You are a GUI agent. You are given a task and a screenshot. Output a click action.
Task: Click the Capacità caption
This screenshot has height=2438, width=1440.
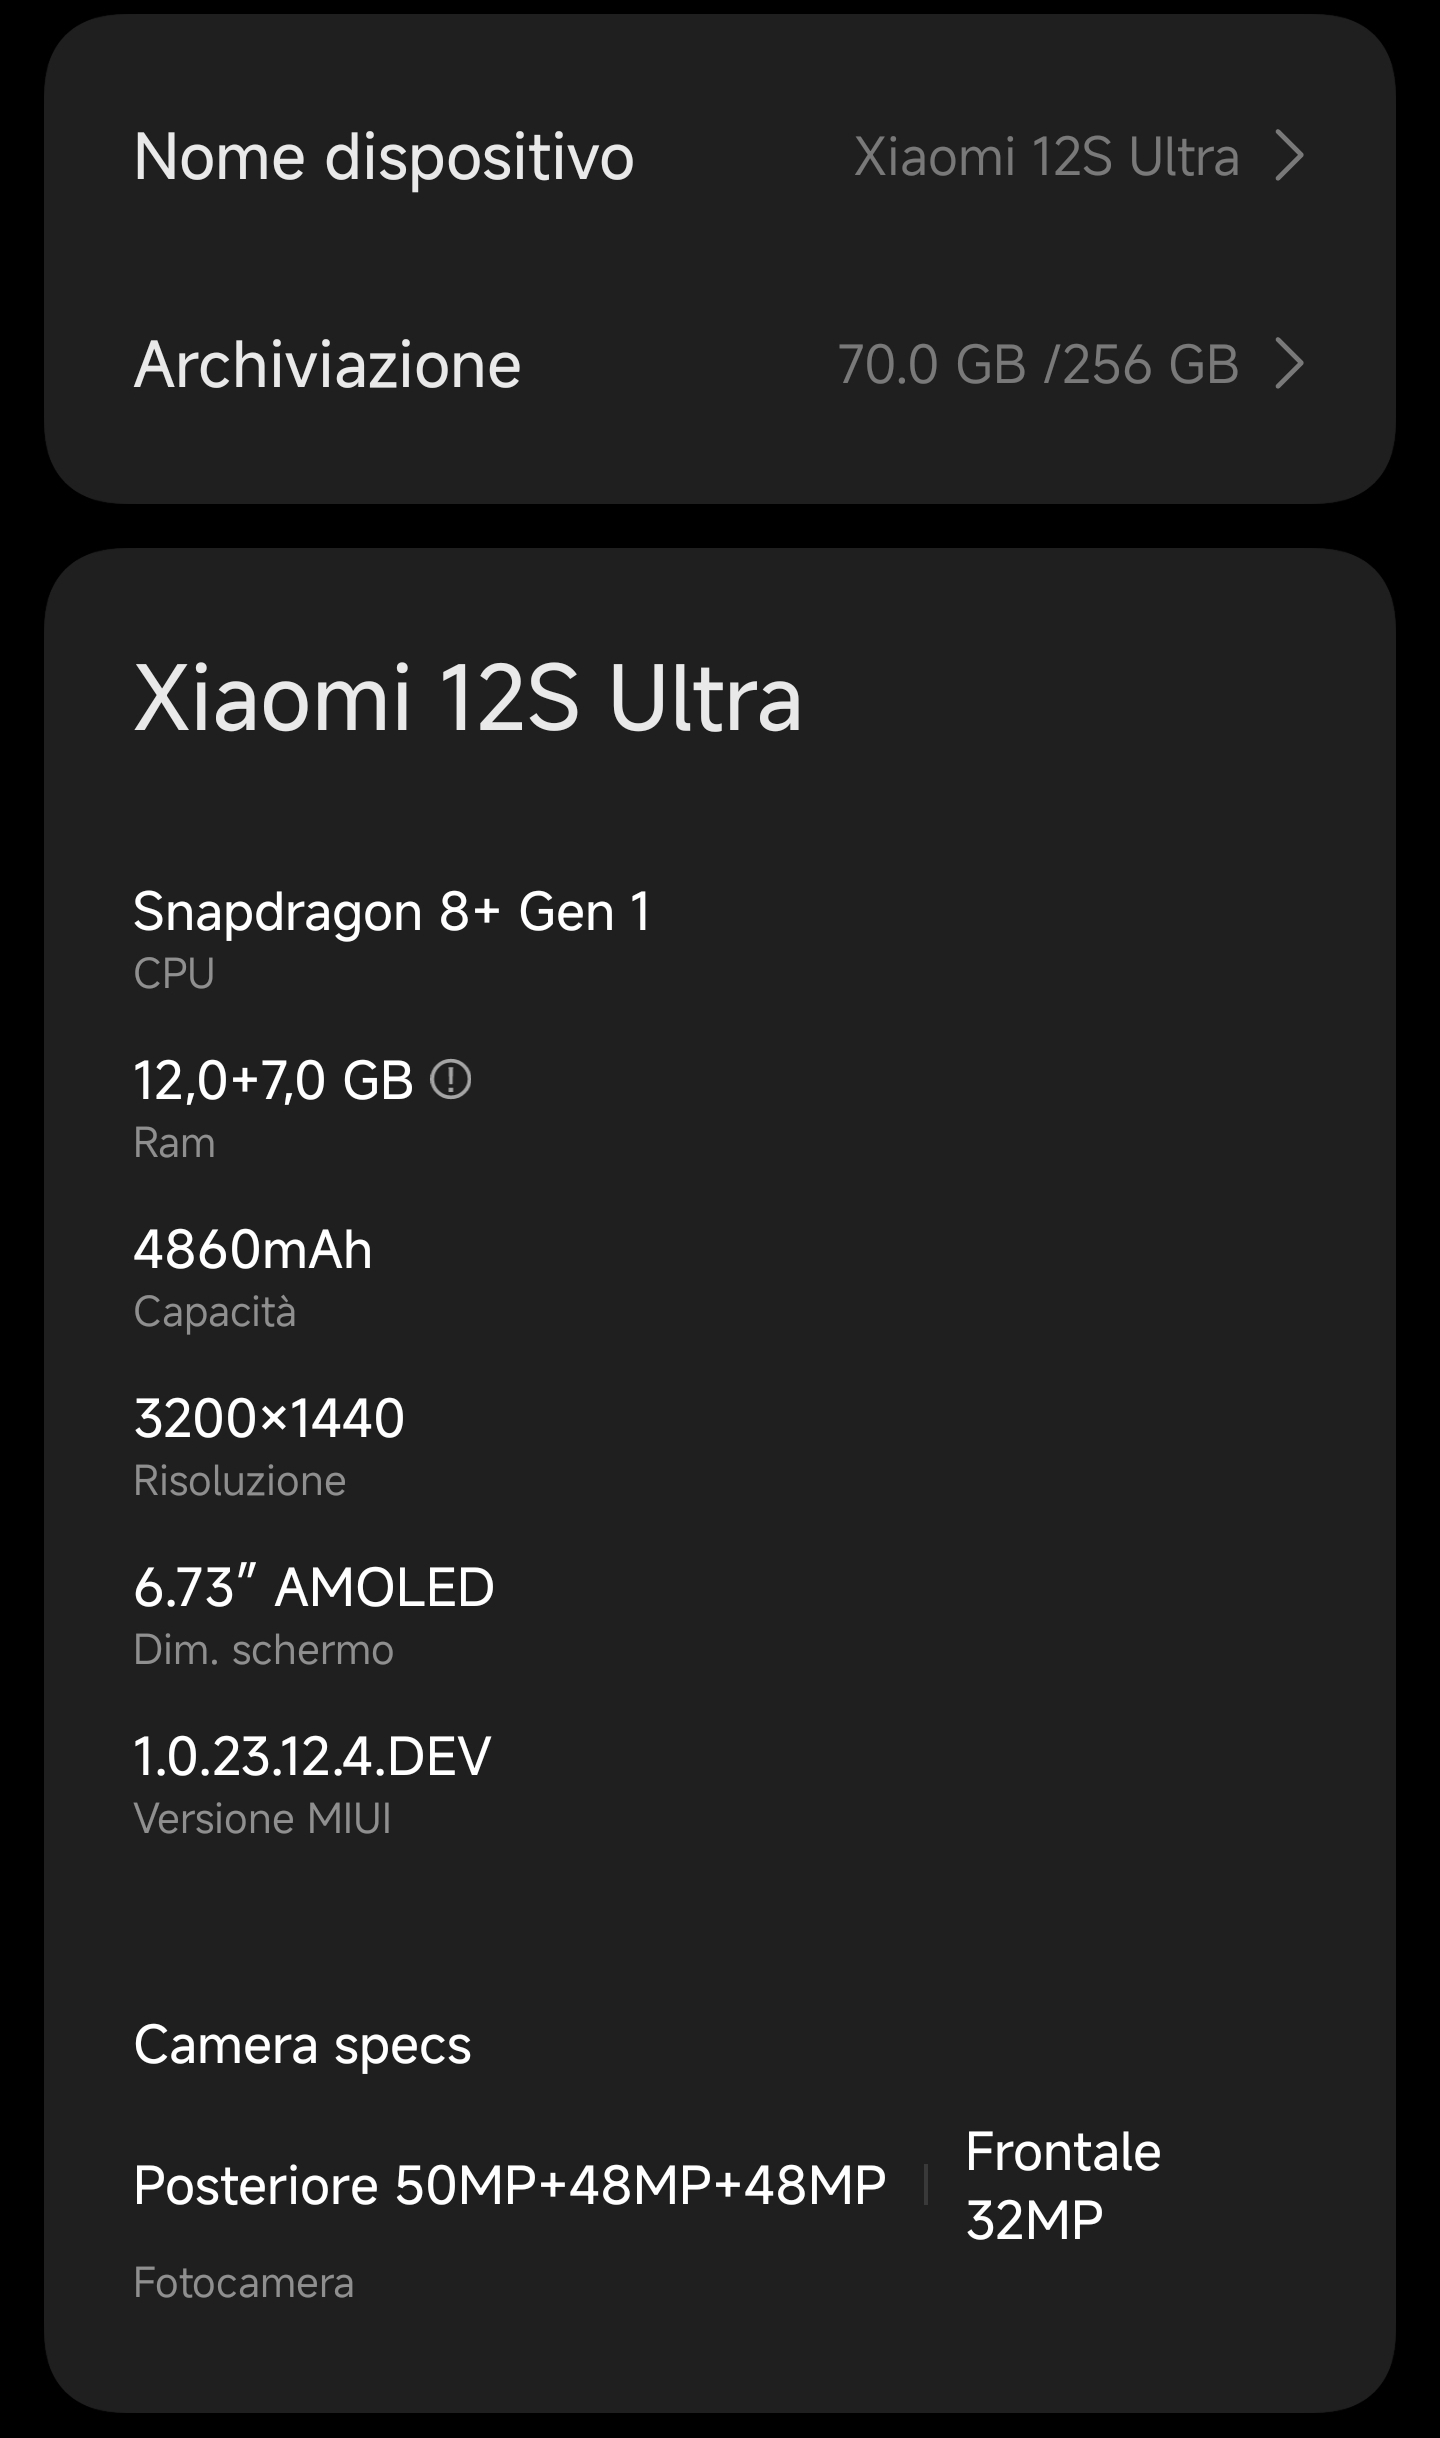pos(215,1312)
